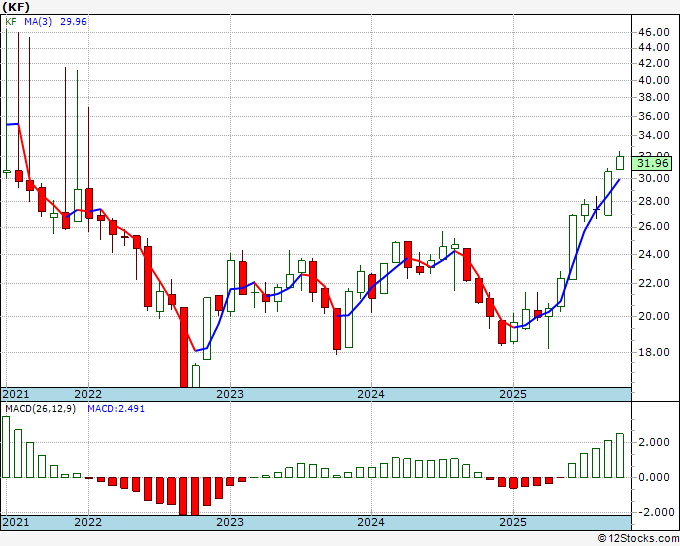Click 2025 on the price chart timeline
Screen dimensions: 680x546
point(513,394)
